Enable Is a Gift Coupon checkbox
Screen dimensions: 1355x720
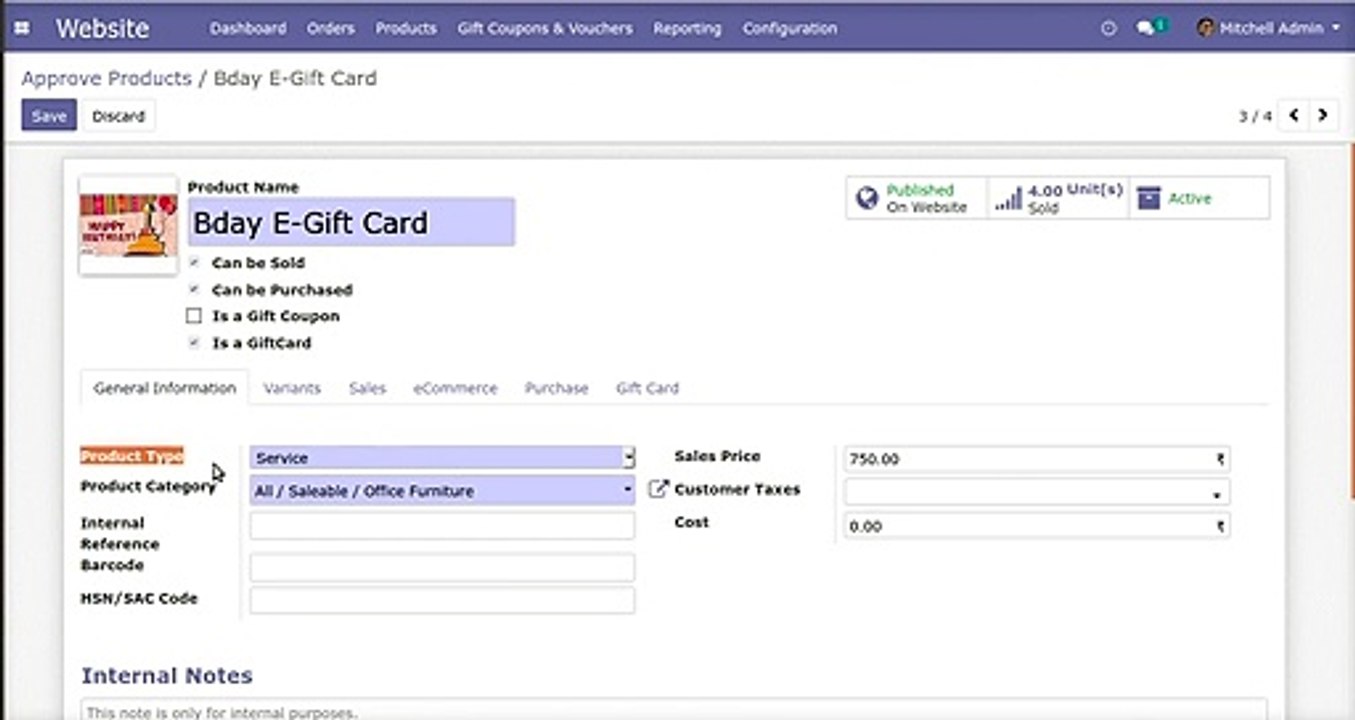coord(194,316)
